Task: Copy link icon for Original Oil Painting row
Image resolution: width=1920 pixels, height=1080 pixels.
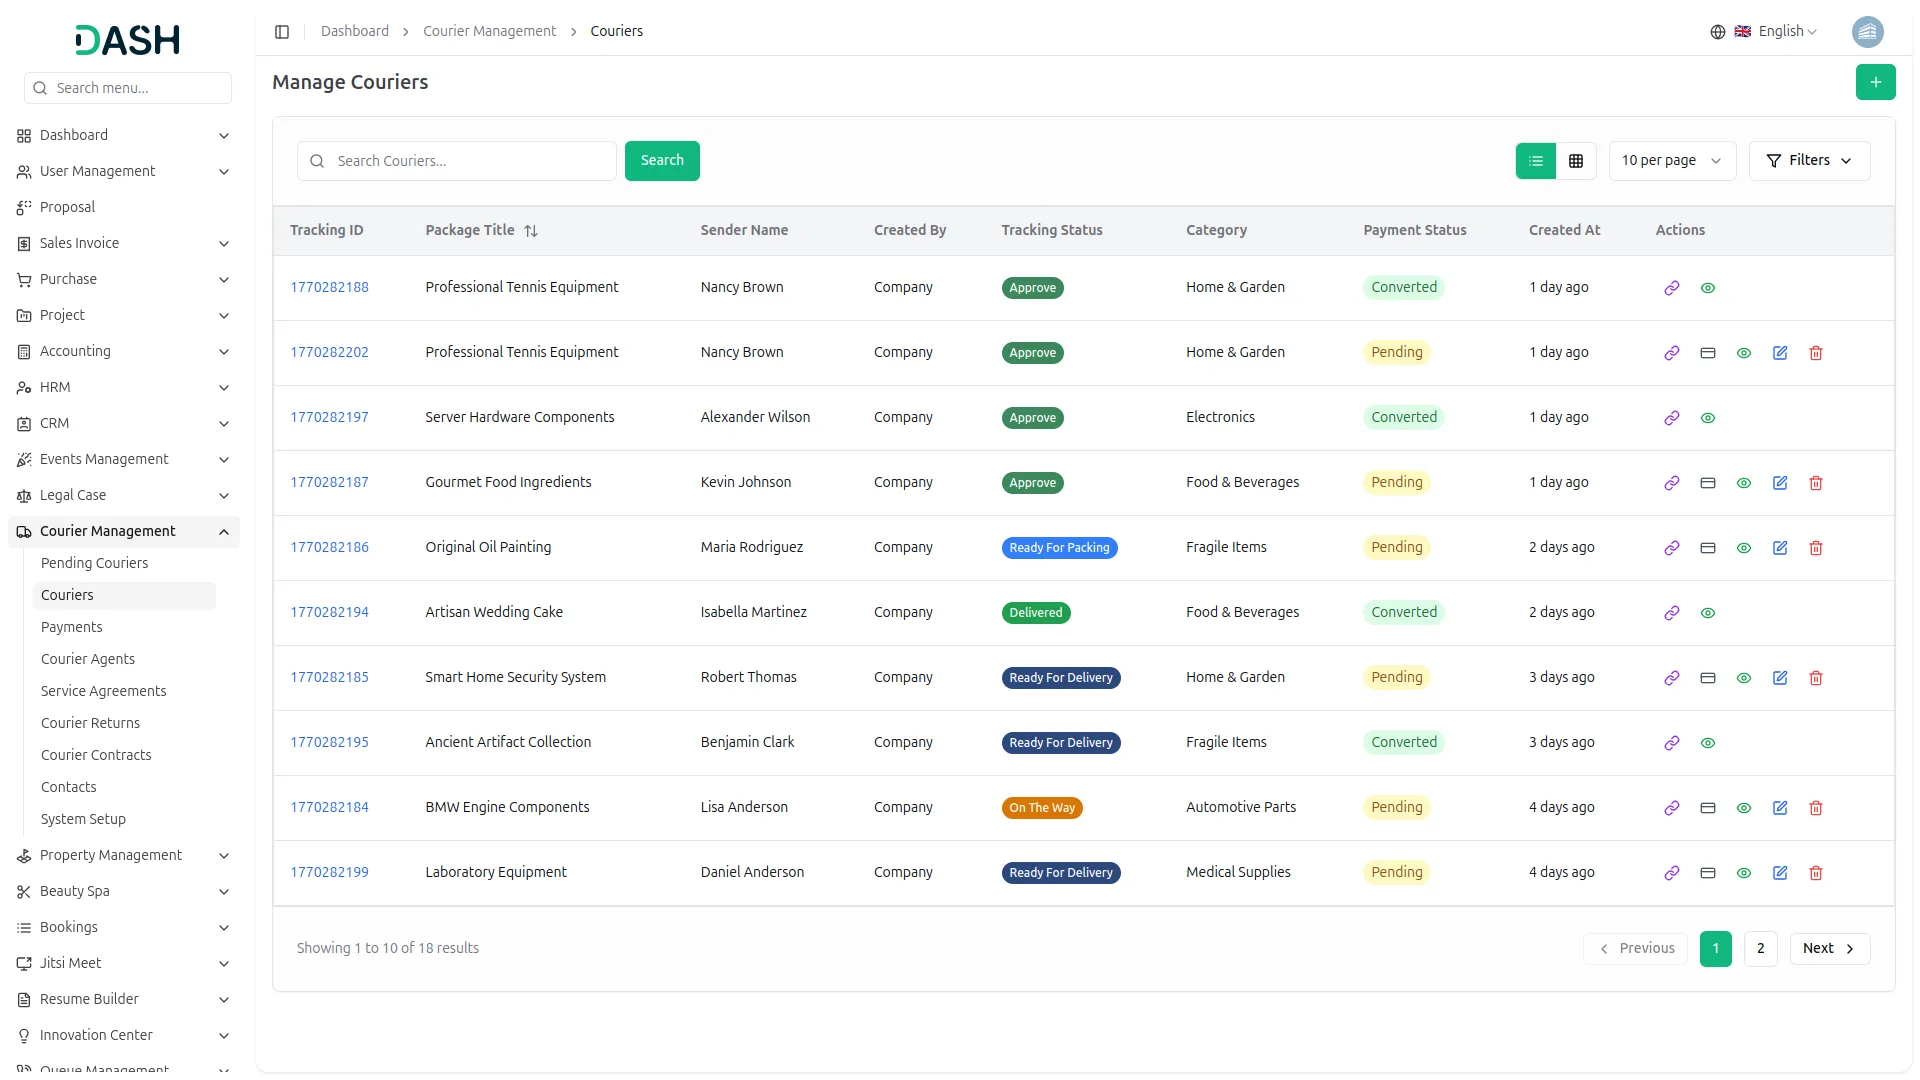Action: pyautogui.click(x=1671, y=548)
